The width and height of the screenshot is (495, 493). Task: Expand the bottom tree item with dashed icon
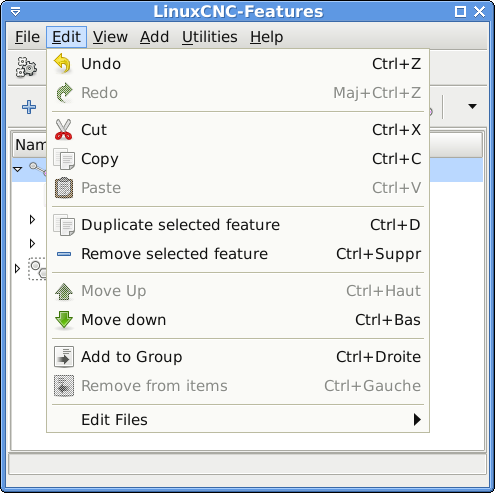pos(18,268)
